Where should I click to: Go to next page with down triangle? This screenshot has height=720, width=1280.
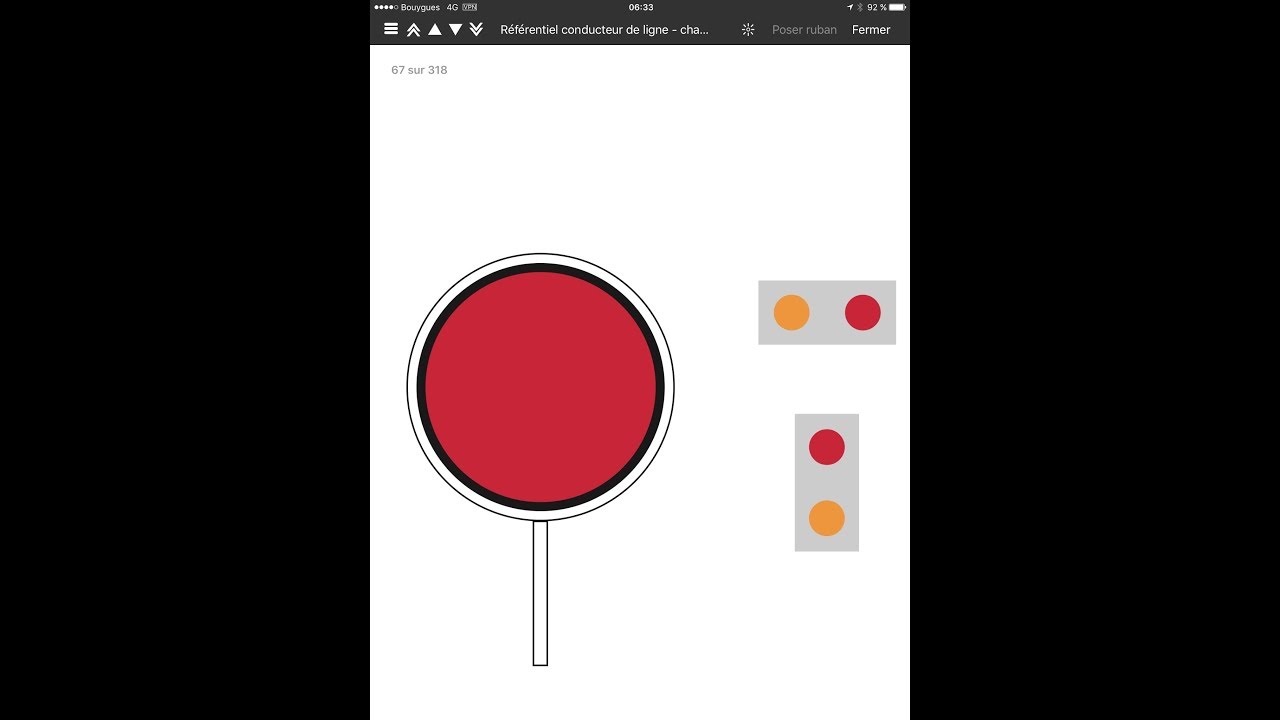point(455,30)
